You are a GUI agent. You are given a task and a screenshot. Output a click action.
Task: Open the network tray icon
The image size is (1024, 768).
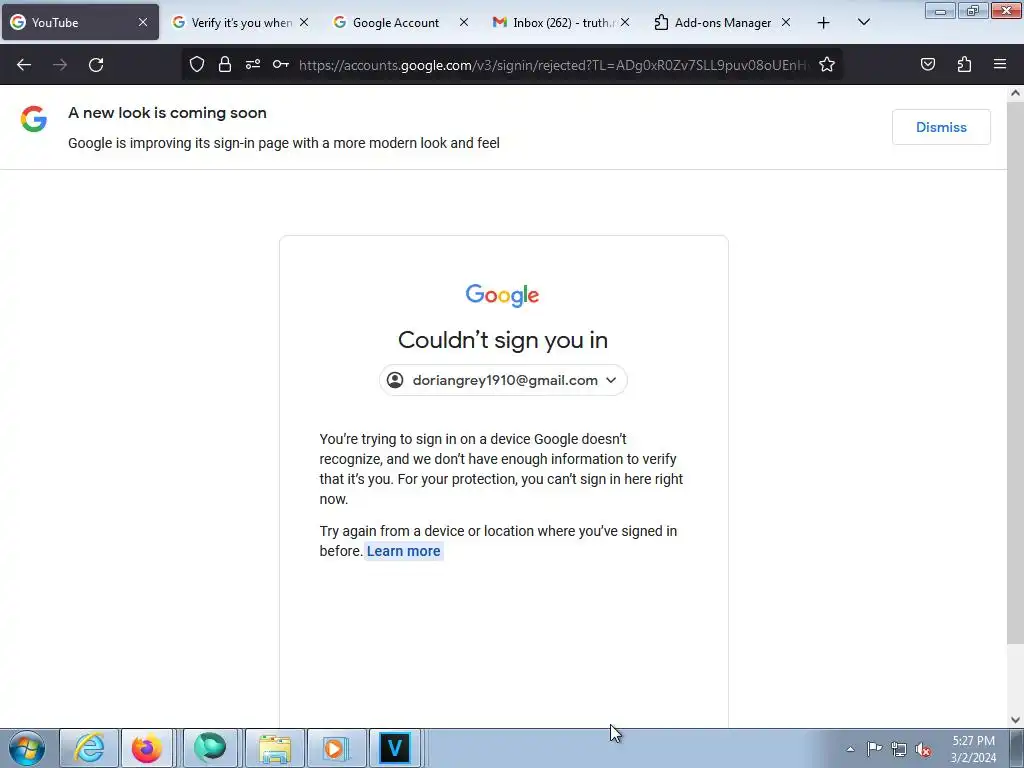899,749
